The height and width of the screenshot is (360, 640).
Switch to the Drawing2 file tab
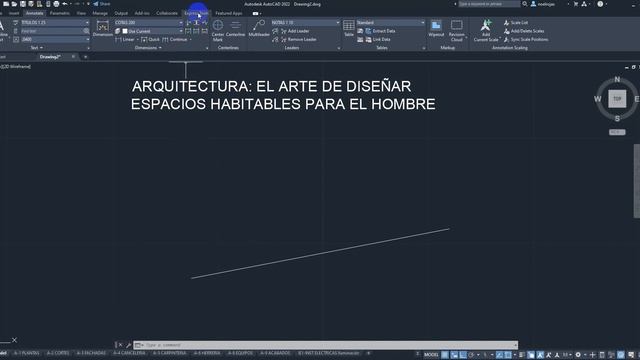(50, 57)
